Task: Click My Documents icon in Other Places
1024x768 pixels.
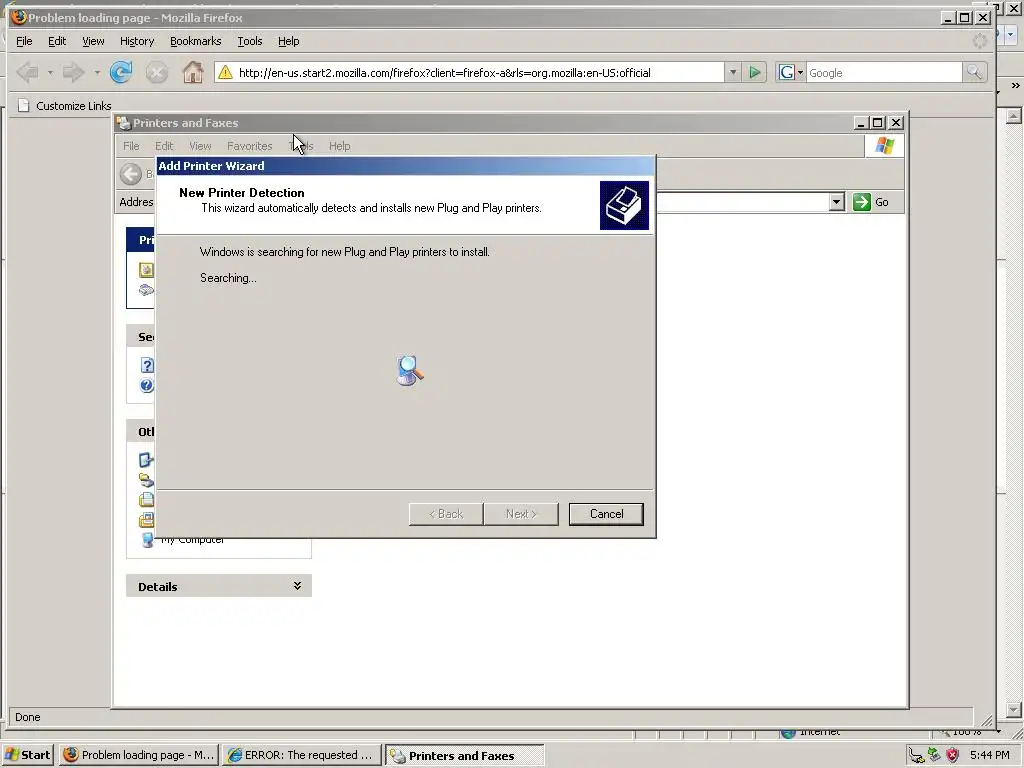Action: (146, 500)
